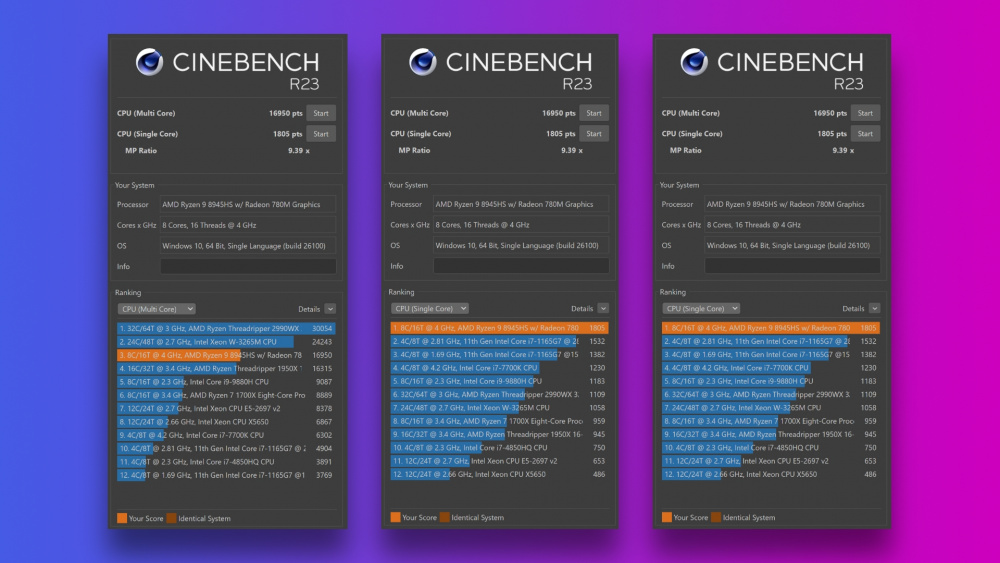Click the Cinebench sphere logo in the right panel

[x=695, y=62]
